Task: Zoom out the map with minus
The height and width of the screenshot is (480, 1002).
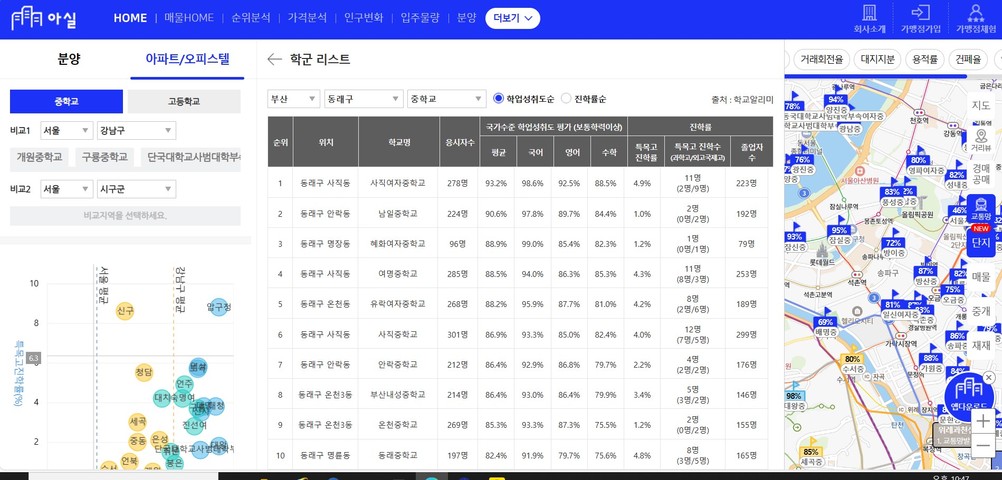Action: tap(983, 445)
